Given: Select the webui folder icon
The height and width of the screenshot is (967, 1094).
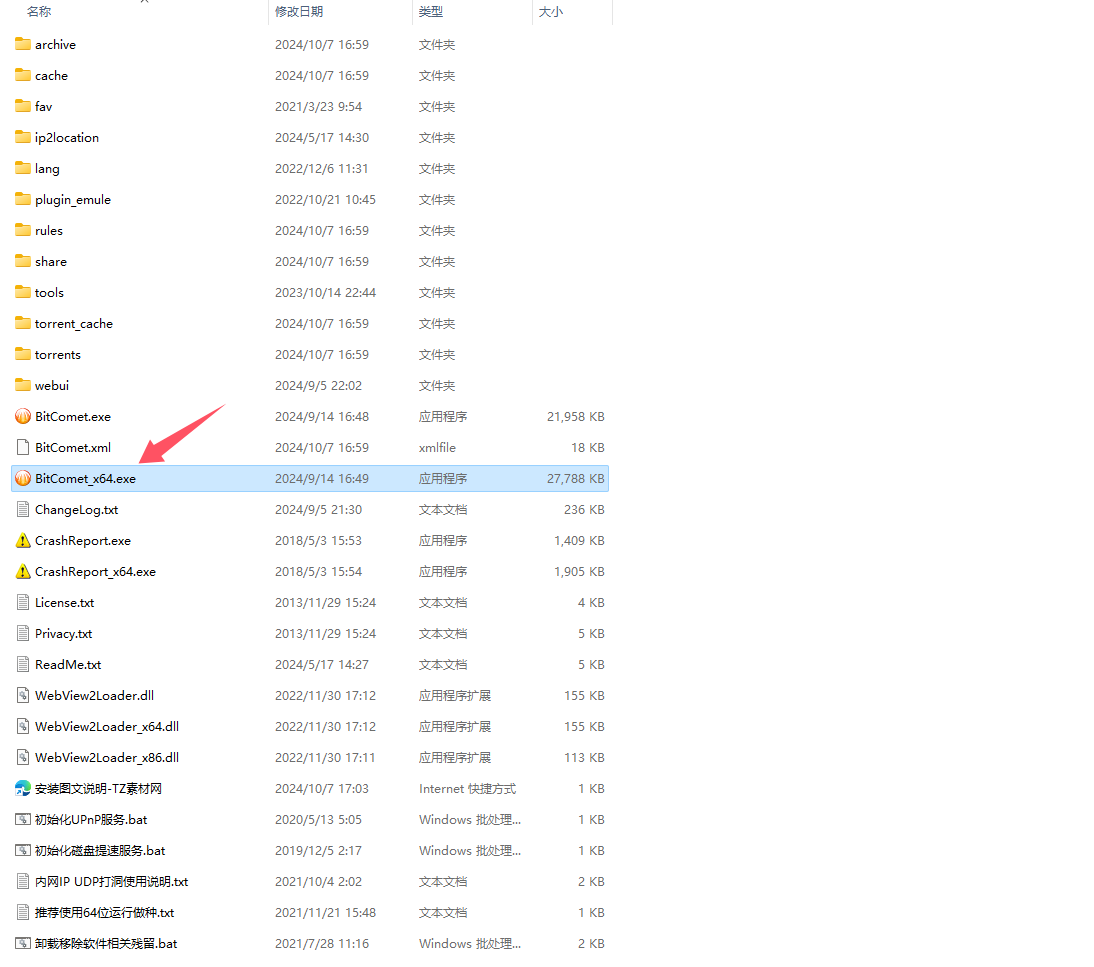Looking at the screenshot, I should [22, 386].
